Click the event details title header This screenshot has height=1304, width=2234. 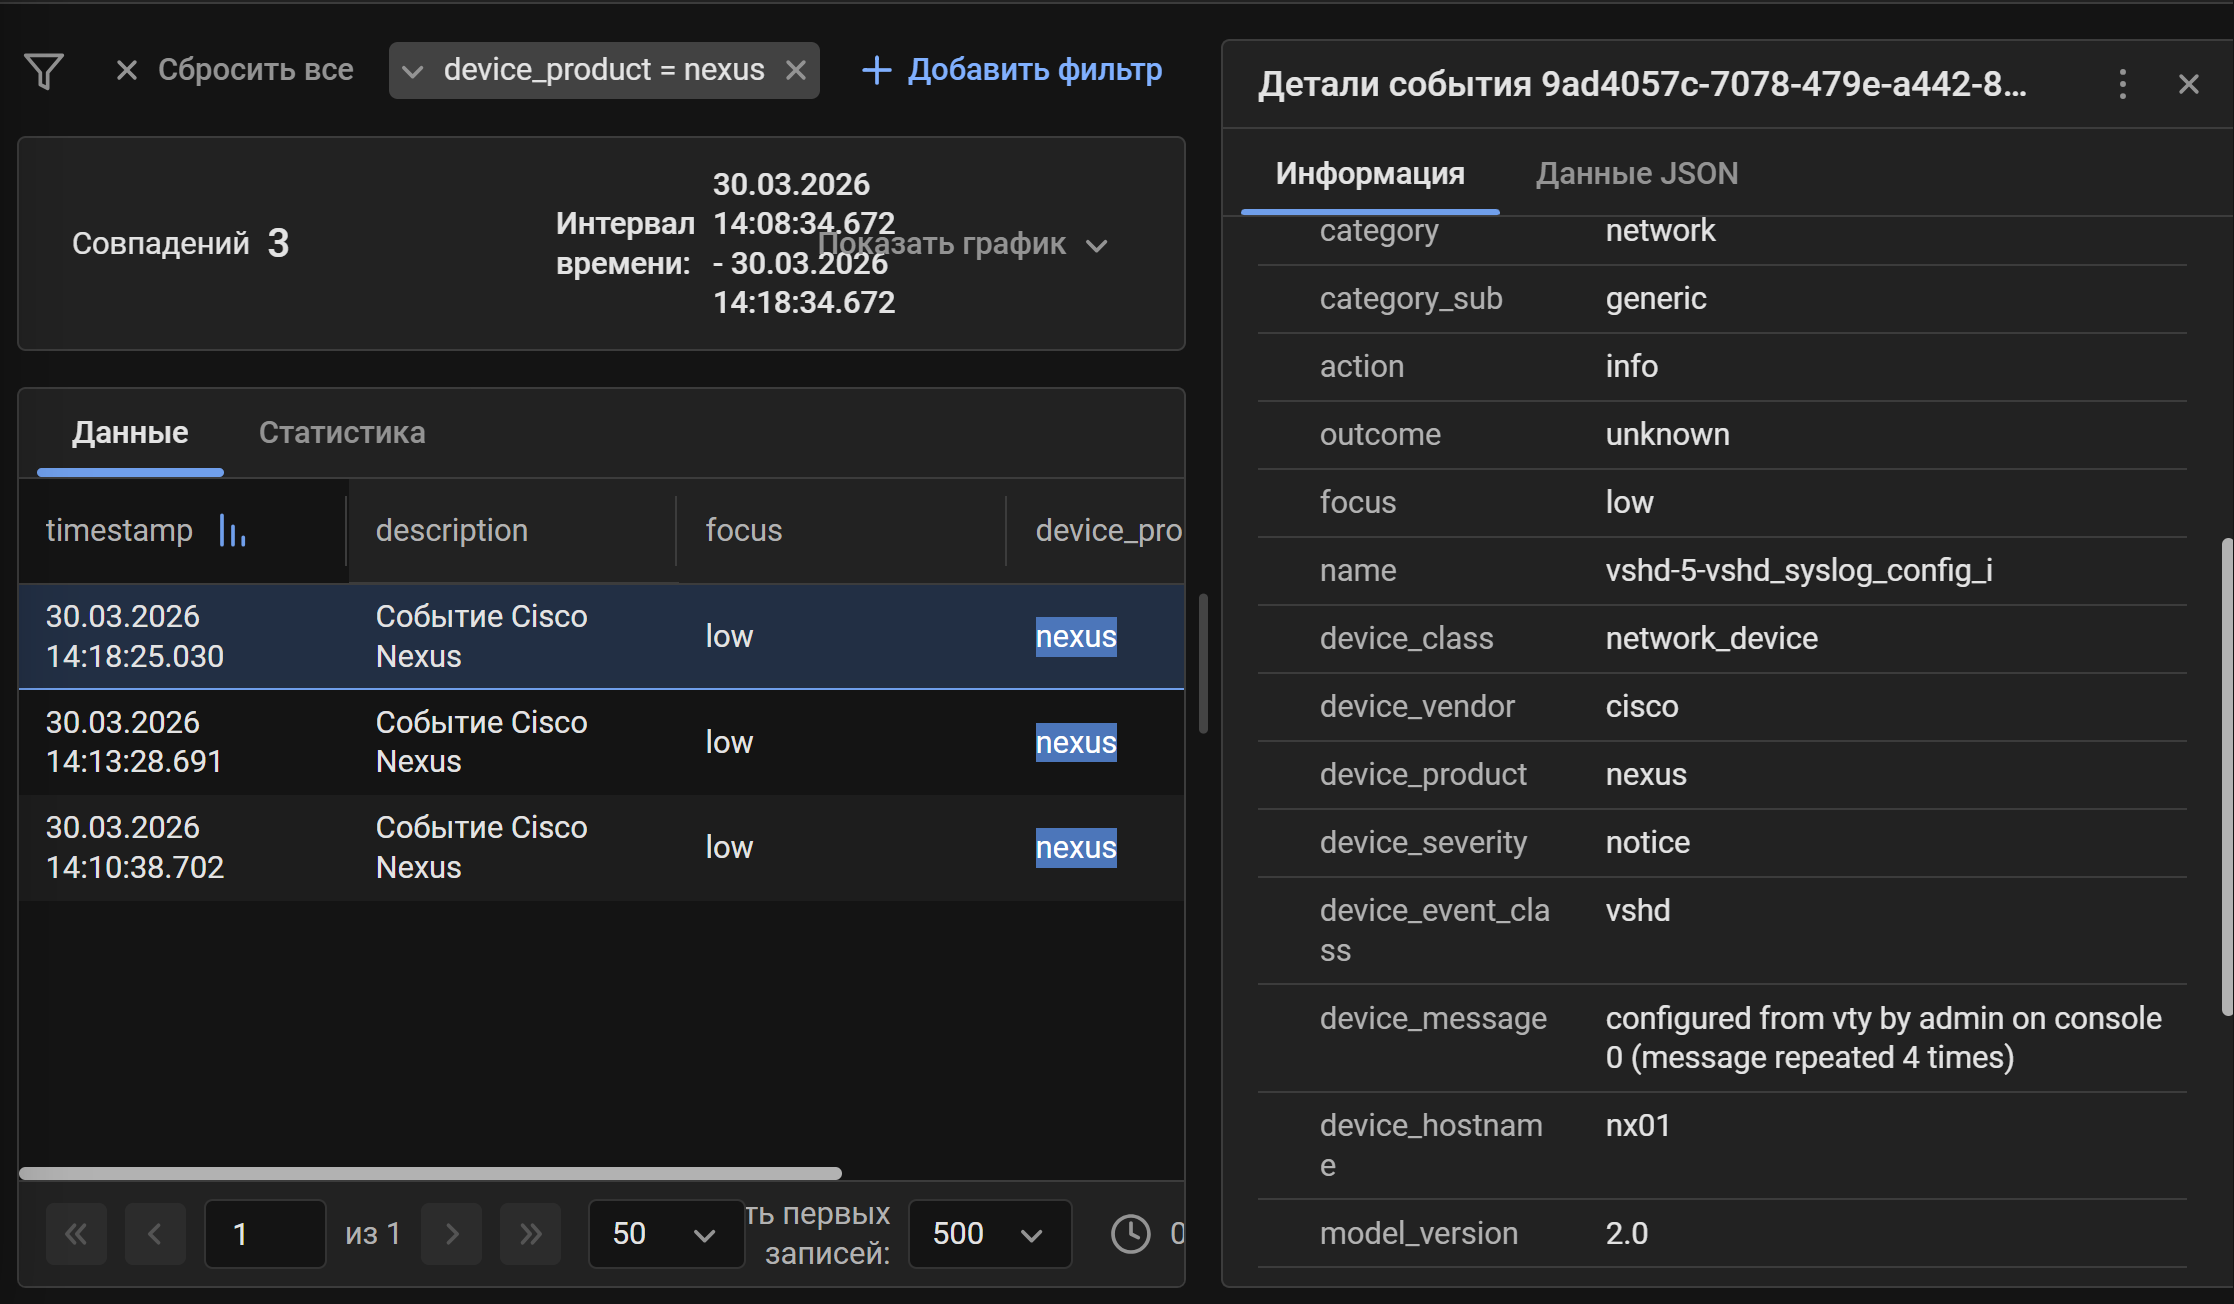(x=1642, y=84)
